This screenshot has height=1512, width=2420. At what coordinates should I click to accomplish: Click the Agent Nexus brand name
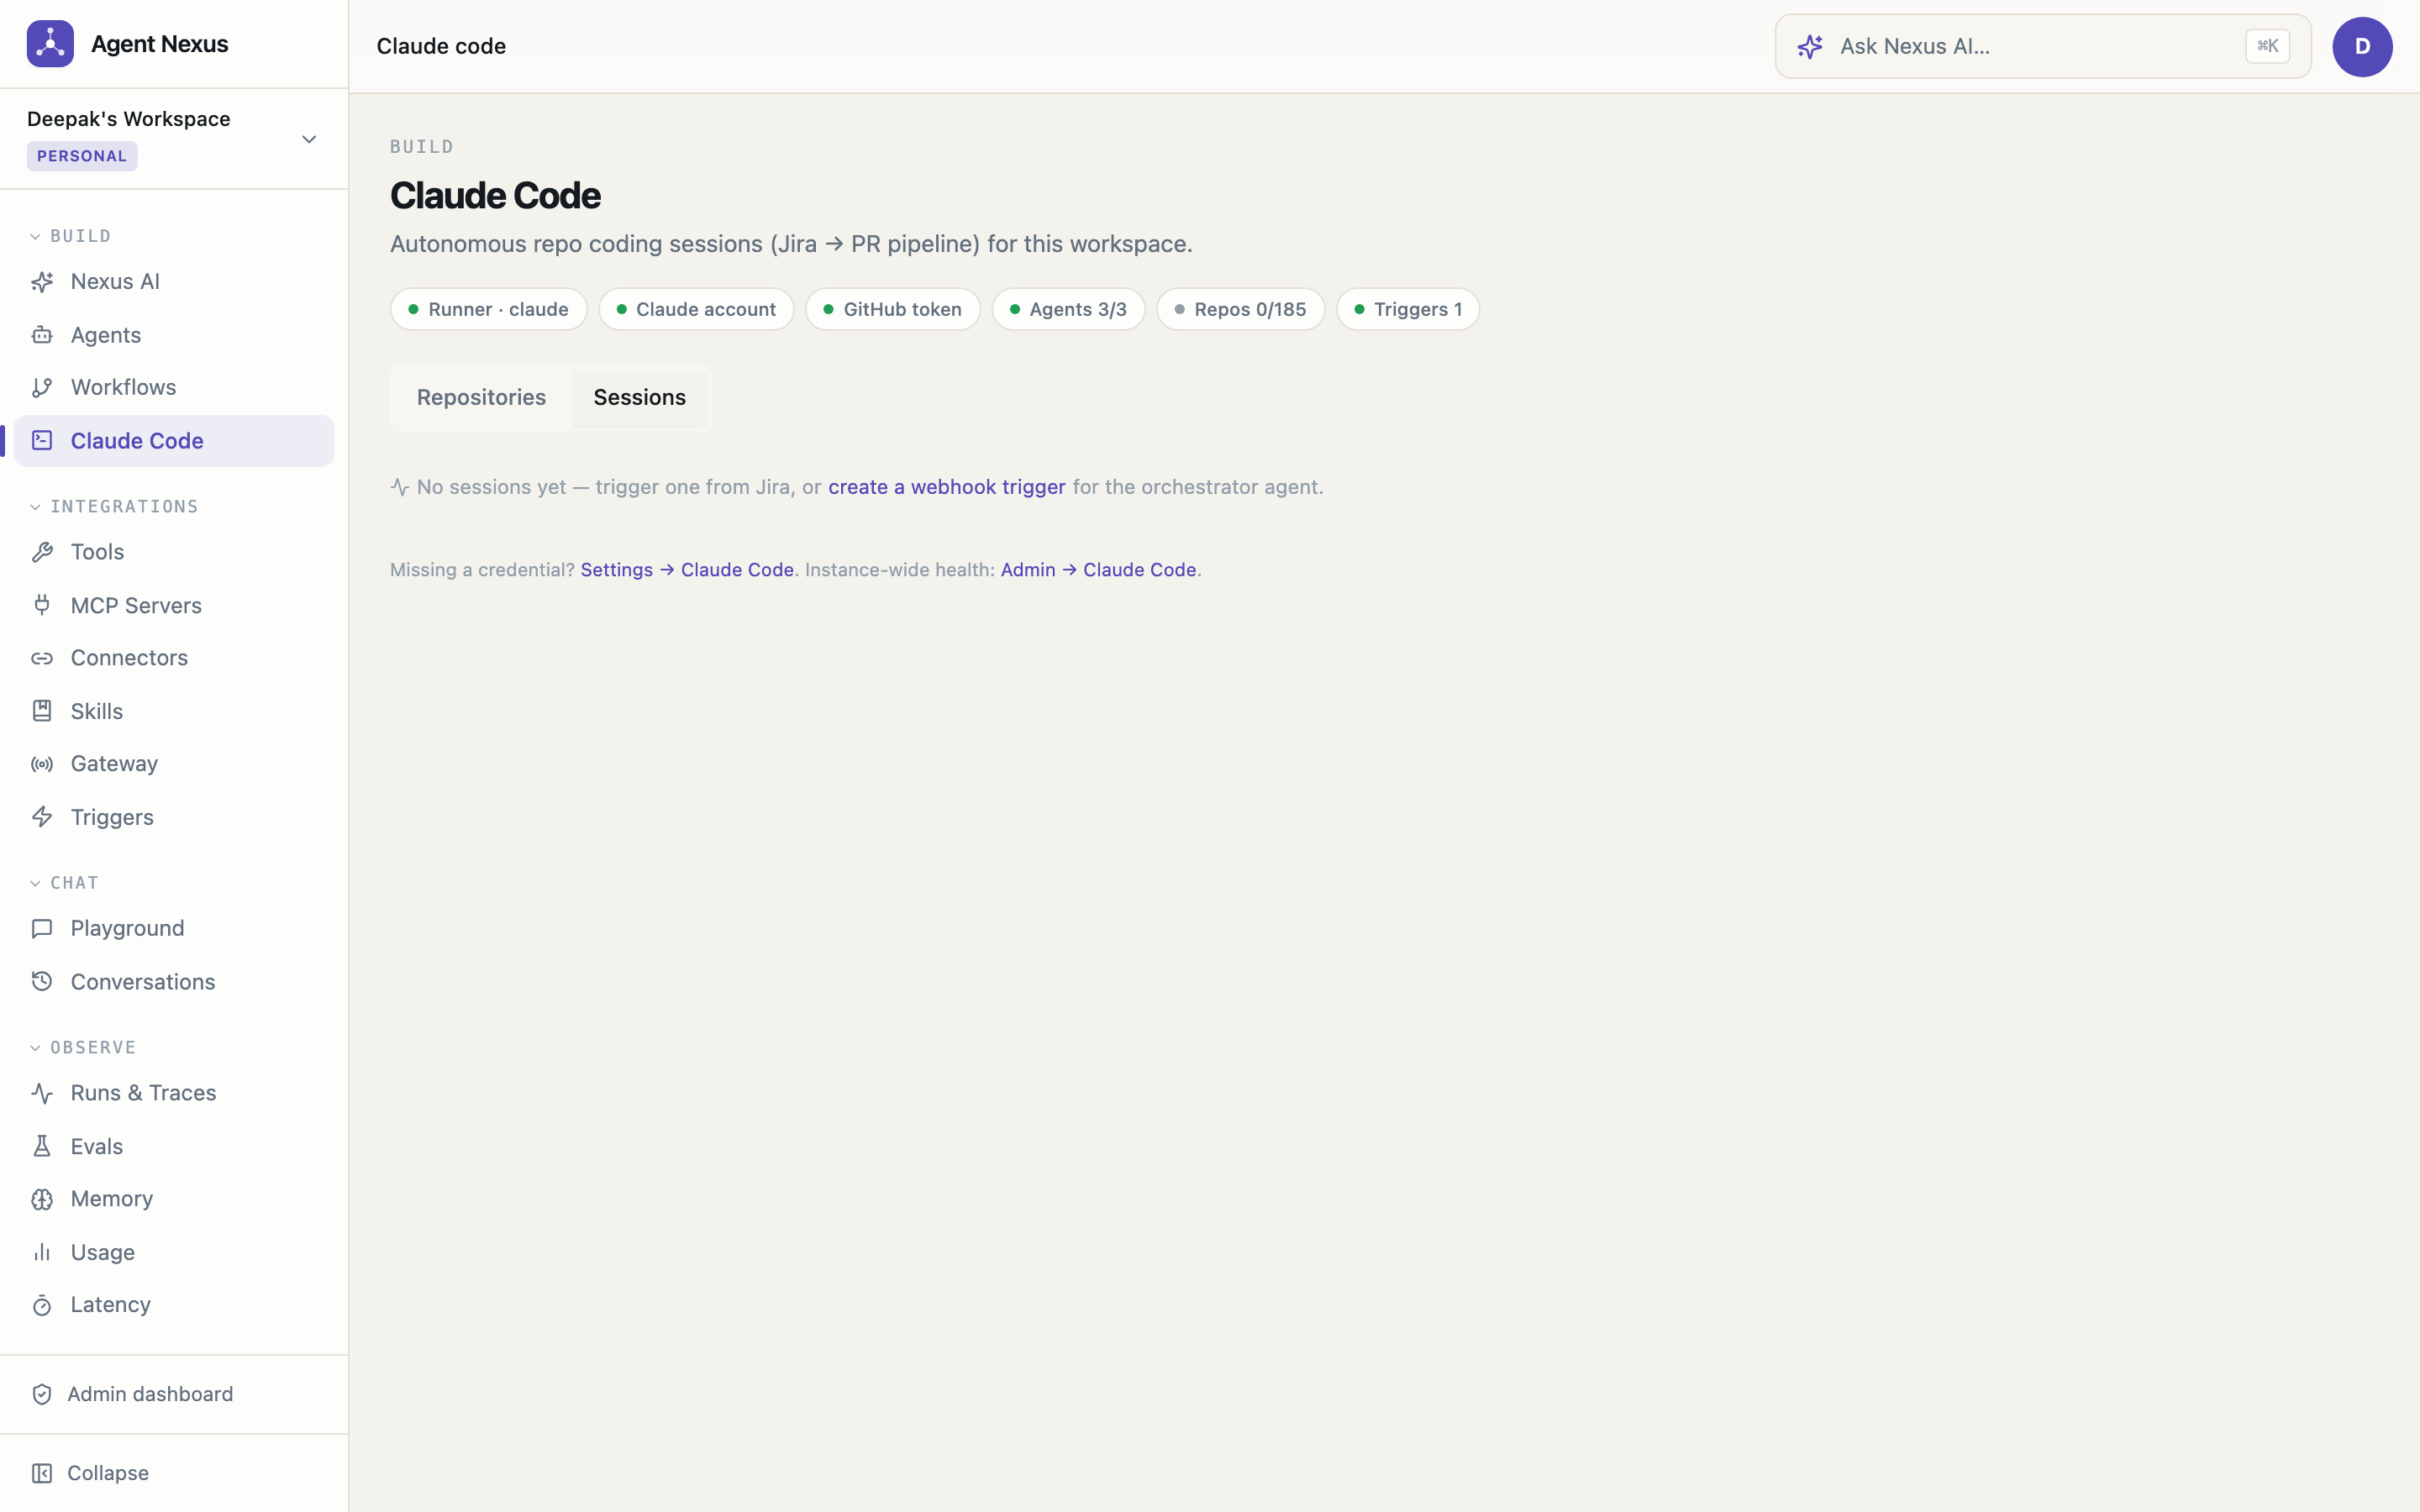point(160,44)
